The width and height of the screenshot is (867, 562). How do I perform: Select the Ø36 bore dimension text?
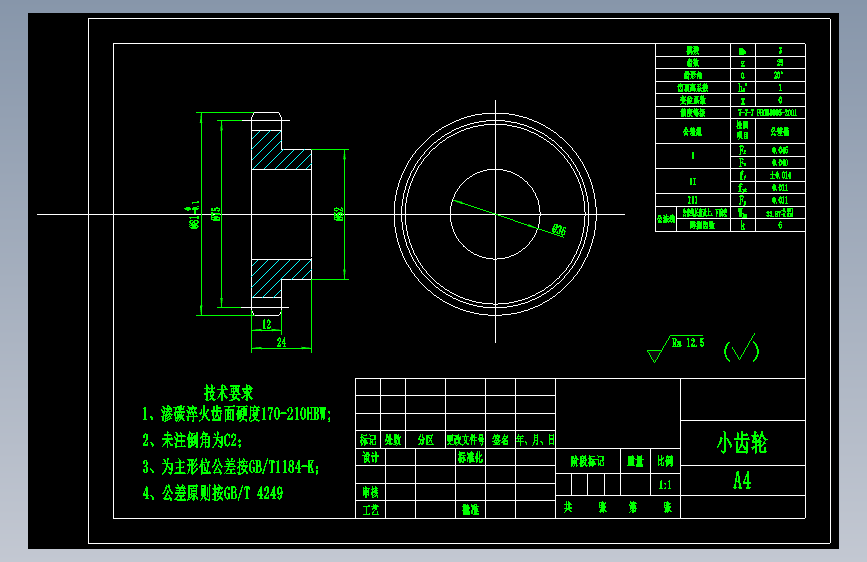(x=558, y=230)
